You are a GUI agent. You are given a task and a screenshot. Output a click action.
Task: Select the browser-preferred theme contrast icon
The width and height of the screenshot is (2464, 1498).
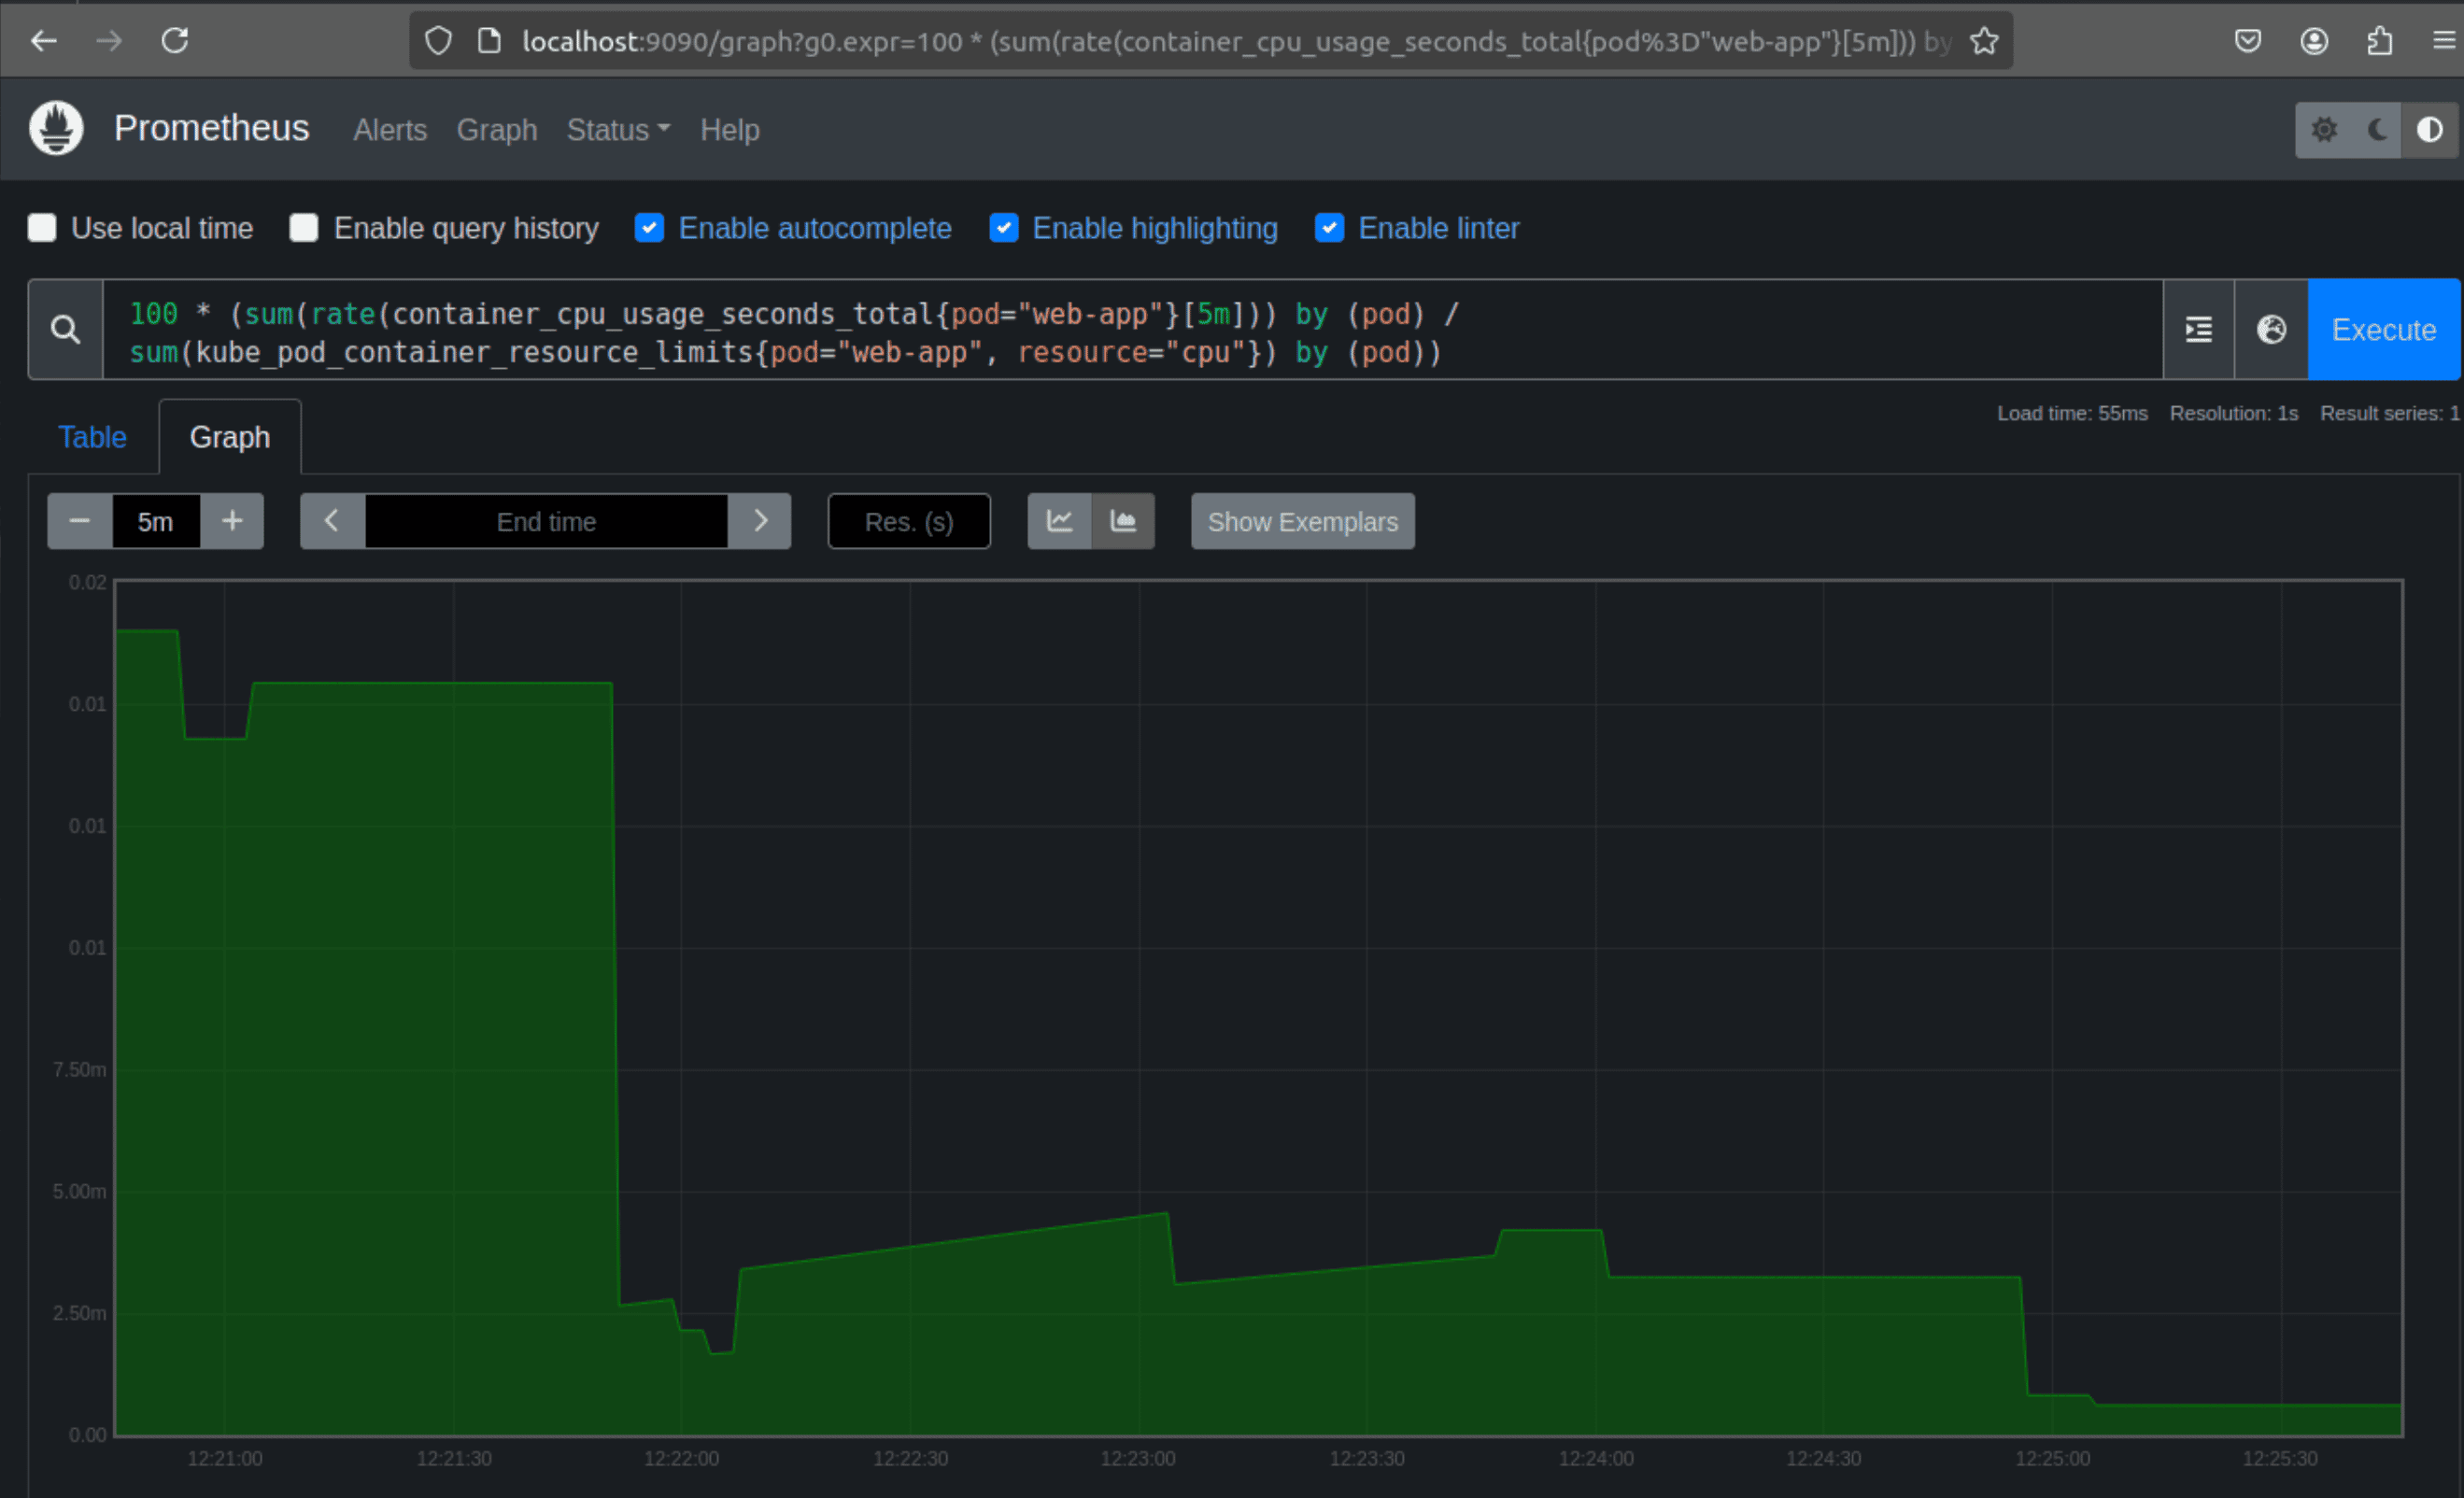click(x=2430, y=130)
